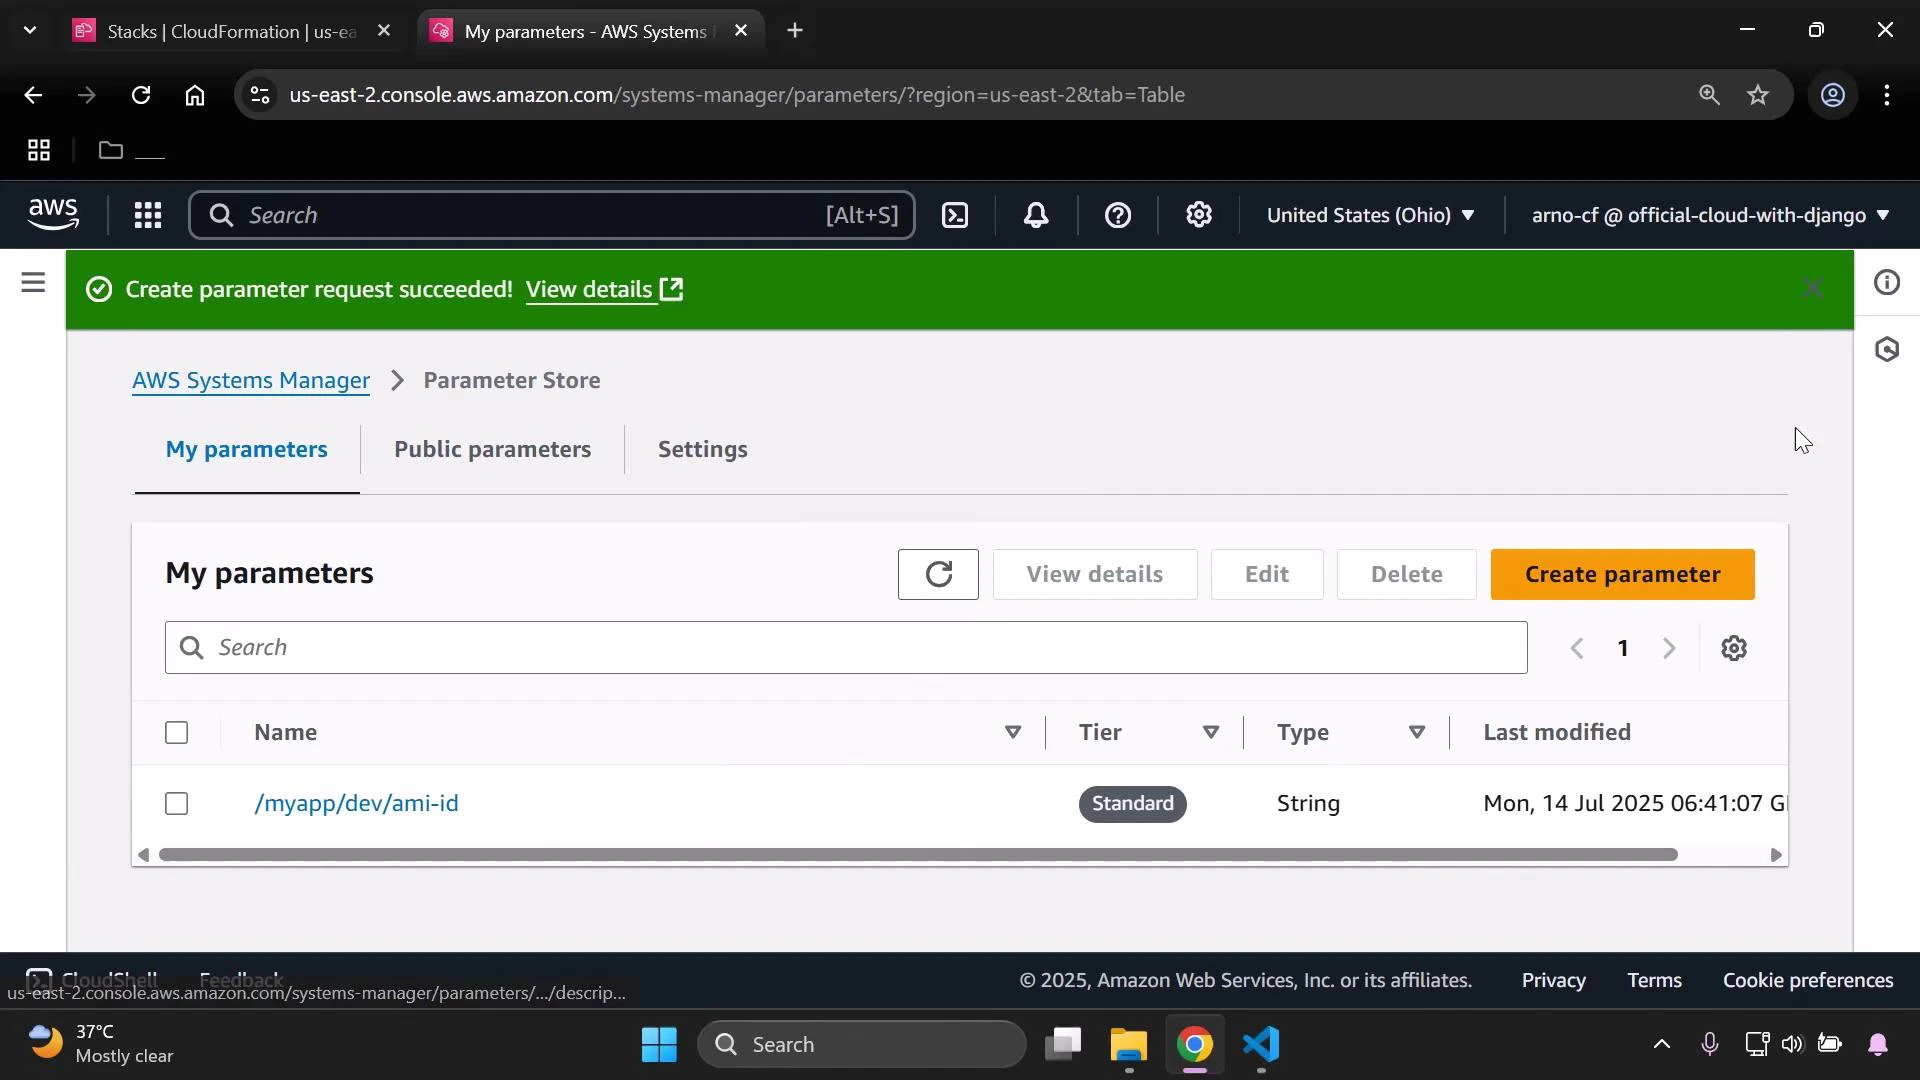Check the select-all parameters checkbox
1920x1080 pixels.
[x=176, y=732]
